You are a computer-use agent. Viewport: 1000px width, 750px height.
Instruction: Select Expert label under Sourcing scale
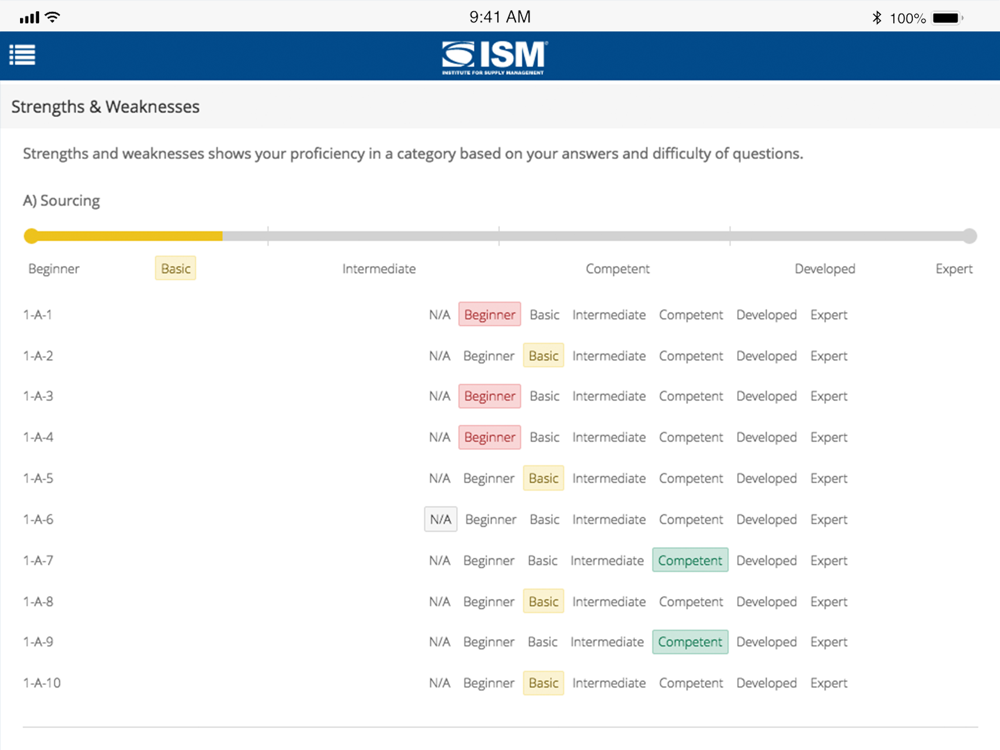point(954,268)
